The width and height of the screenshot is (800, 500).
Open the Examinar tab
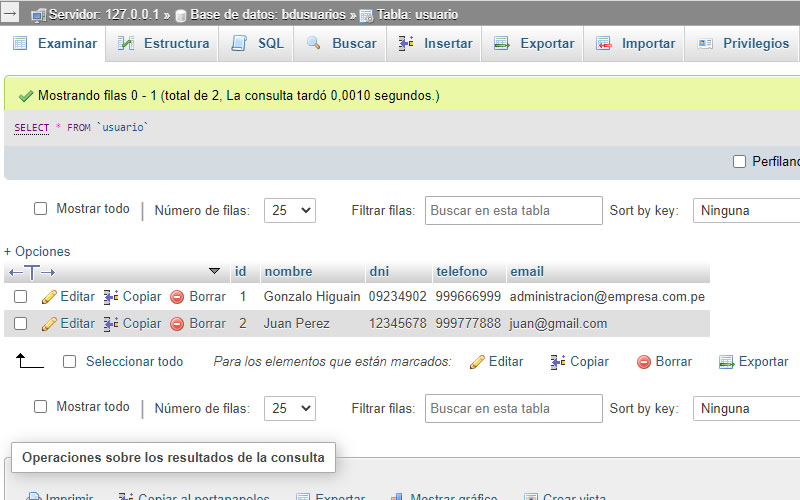54,43
